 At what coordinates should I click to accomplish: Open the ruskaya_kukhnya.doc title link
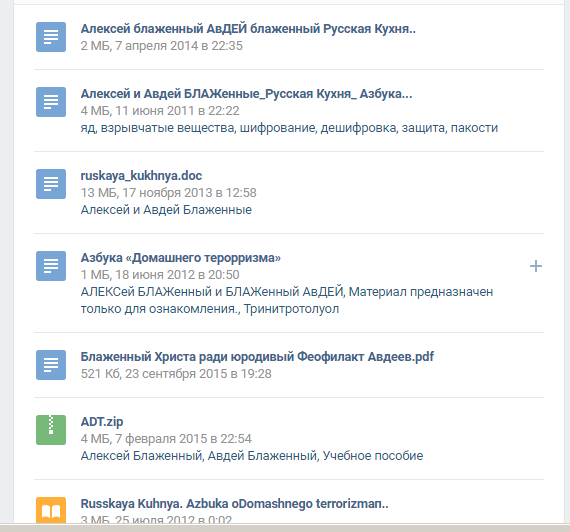[141, 176]
